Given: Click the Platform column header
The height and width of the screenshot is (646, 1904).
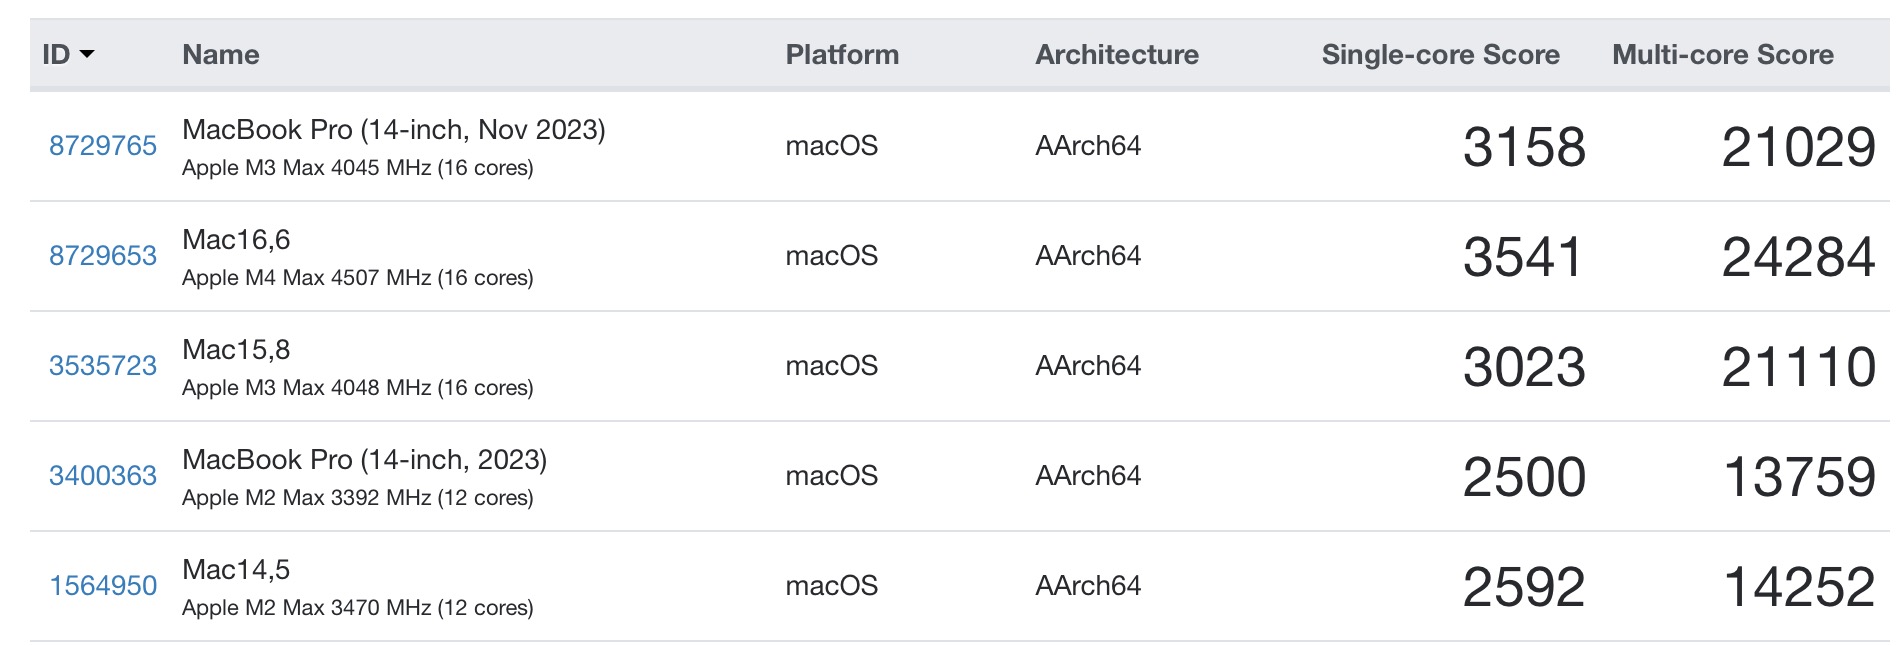Looking at the screenshot, I should pyautogui.click(x=841, y=54).
